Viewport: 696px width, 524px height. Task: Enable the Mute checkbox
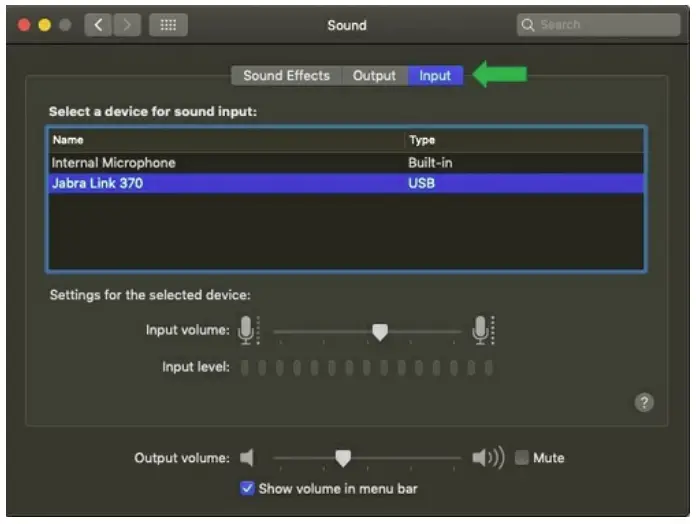tap(522, 457)
